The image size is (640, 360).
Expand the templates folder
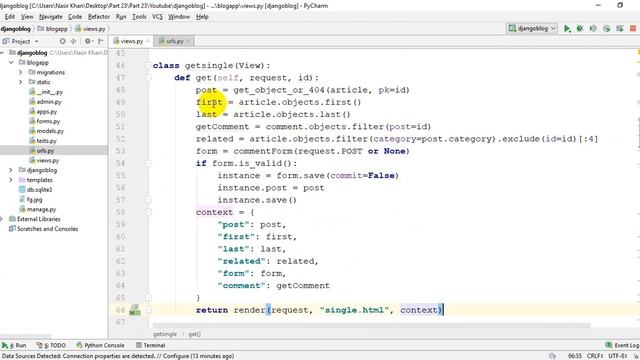(11, 180)
